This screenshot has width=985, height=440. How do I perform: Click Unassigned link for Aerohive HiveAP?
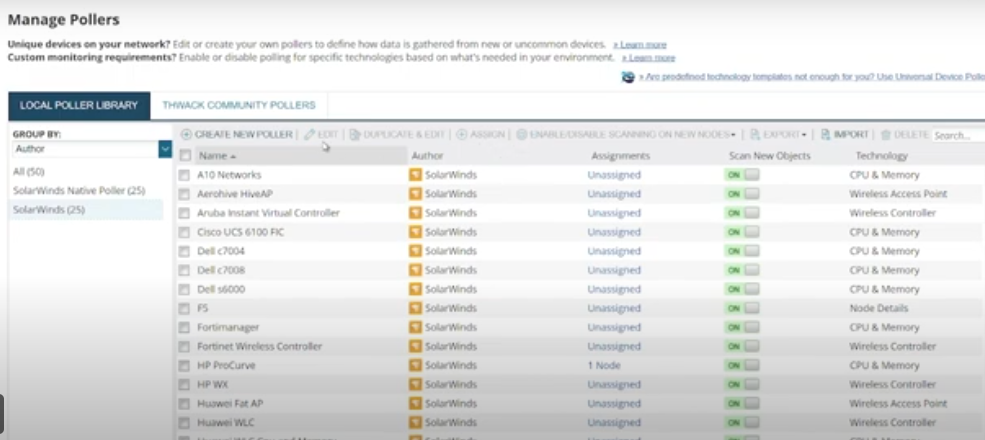[x=614, y=194]
